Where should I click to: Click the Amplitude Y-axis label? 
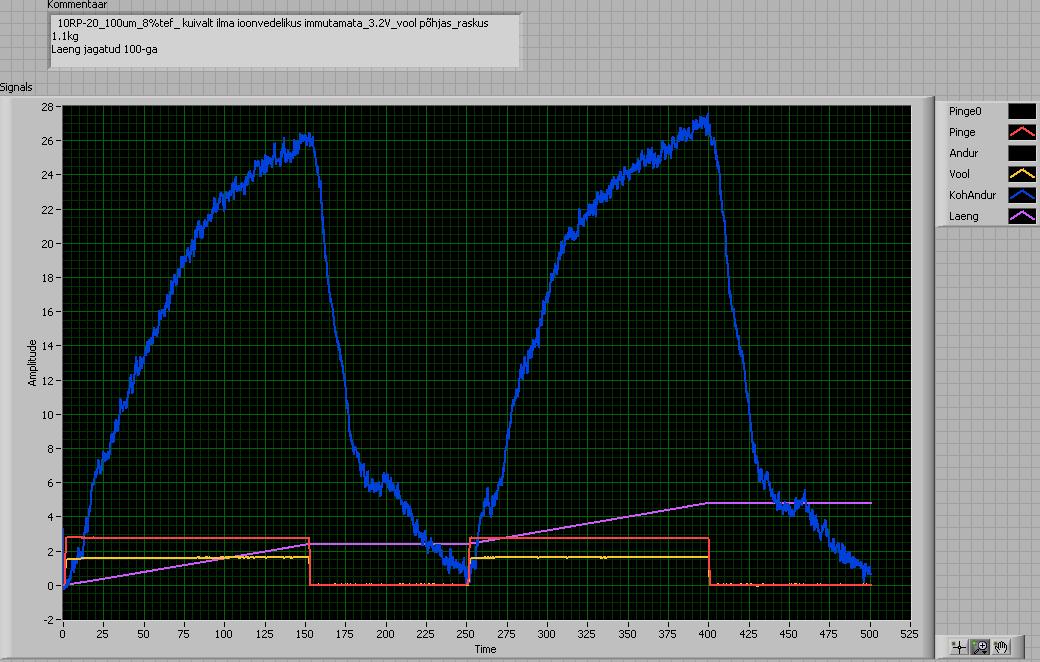click(33, 362)
